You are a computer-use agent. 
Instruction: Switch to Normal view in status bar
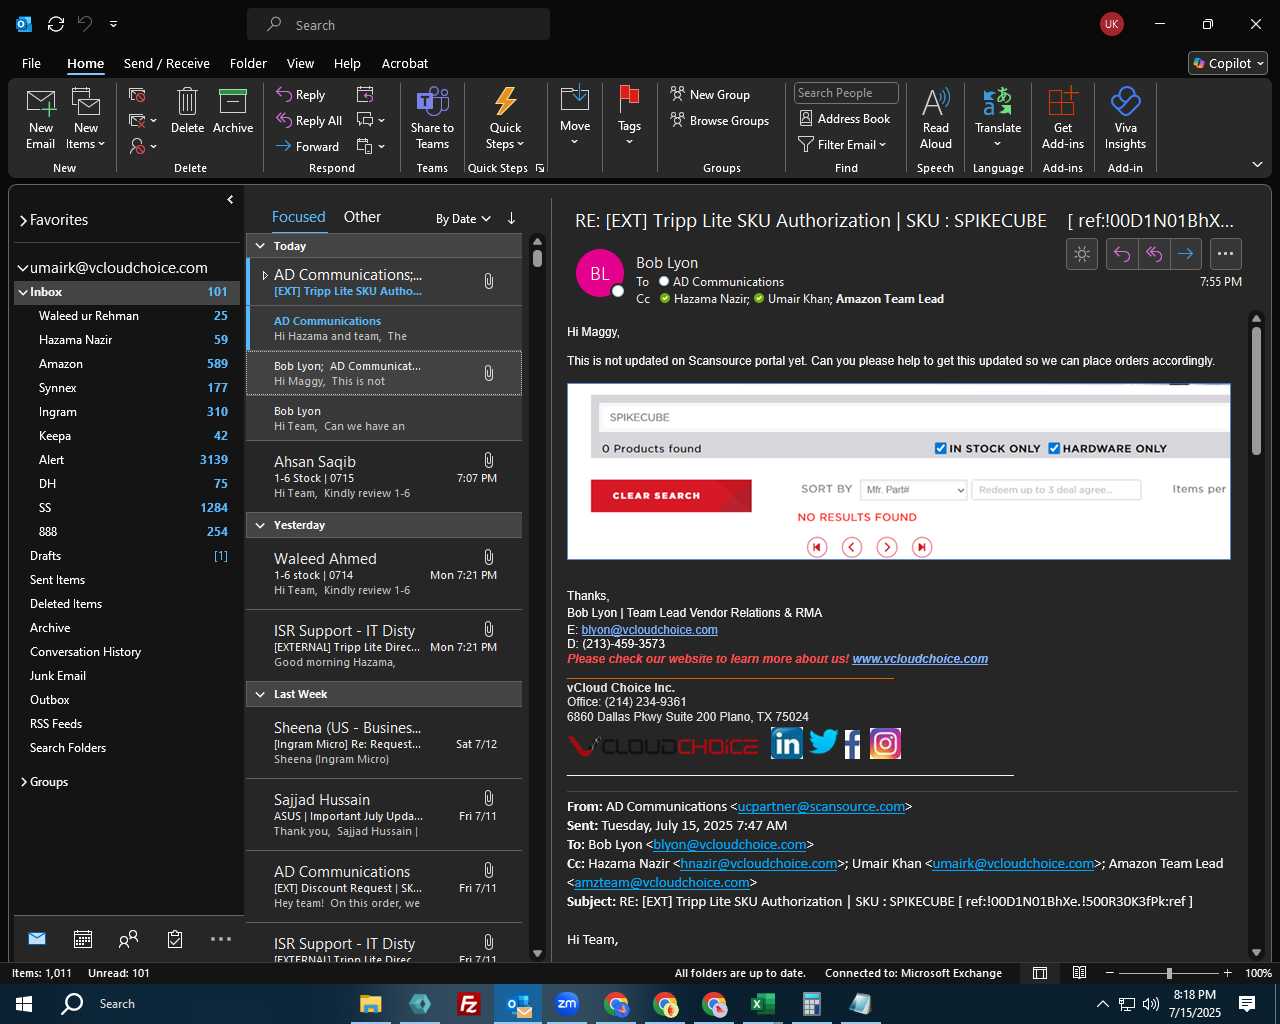1040,973
